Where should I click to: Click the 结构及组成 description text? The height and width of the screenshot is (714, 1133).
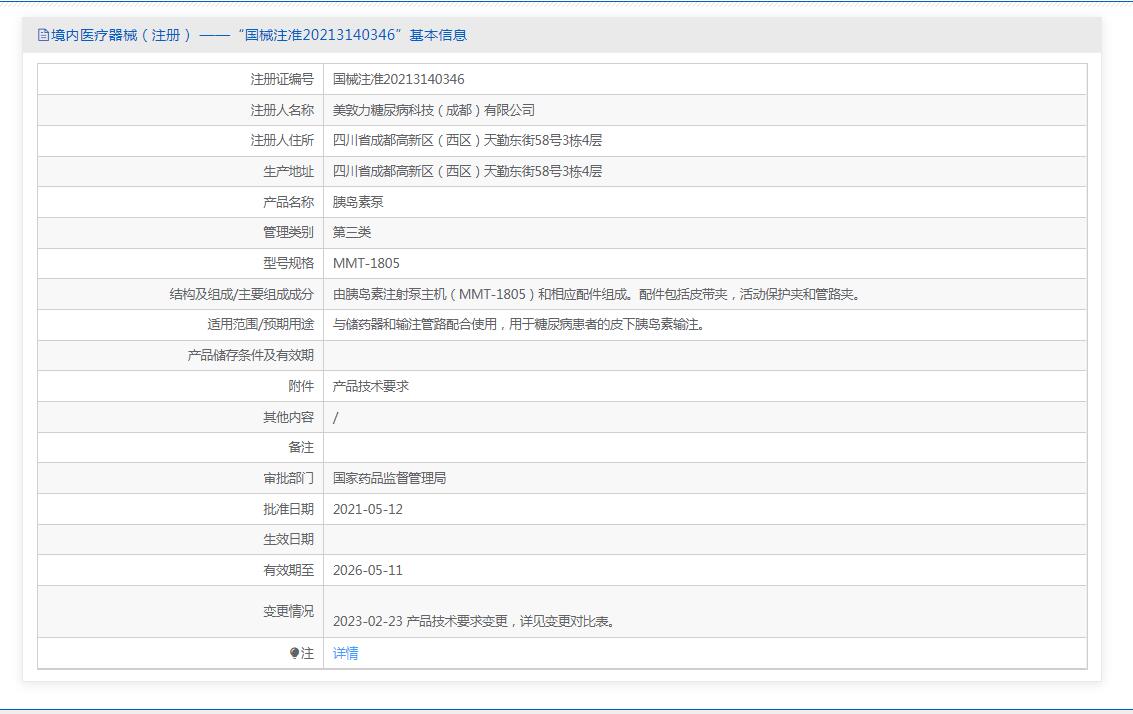[x=596, y=294]
